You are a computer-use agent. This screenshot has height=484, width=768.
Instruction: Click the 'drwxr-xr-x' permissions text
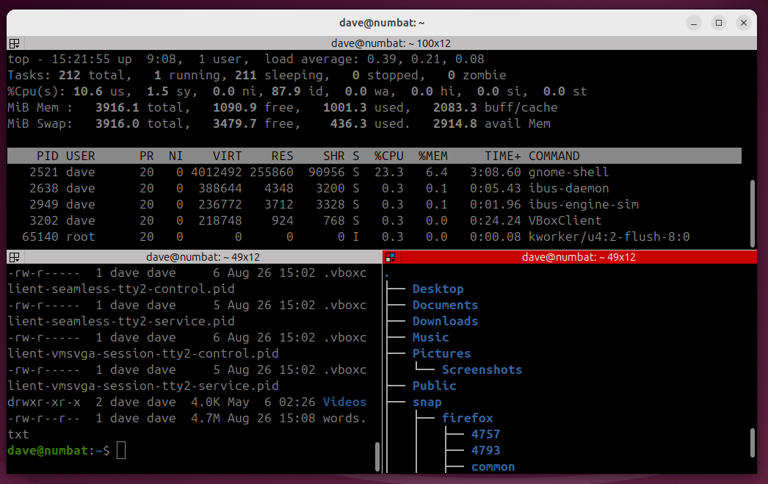44,402
